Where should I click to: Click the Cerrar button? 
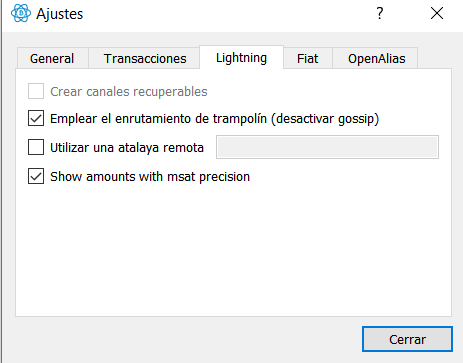407,339
